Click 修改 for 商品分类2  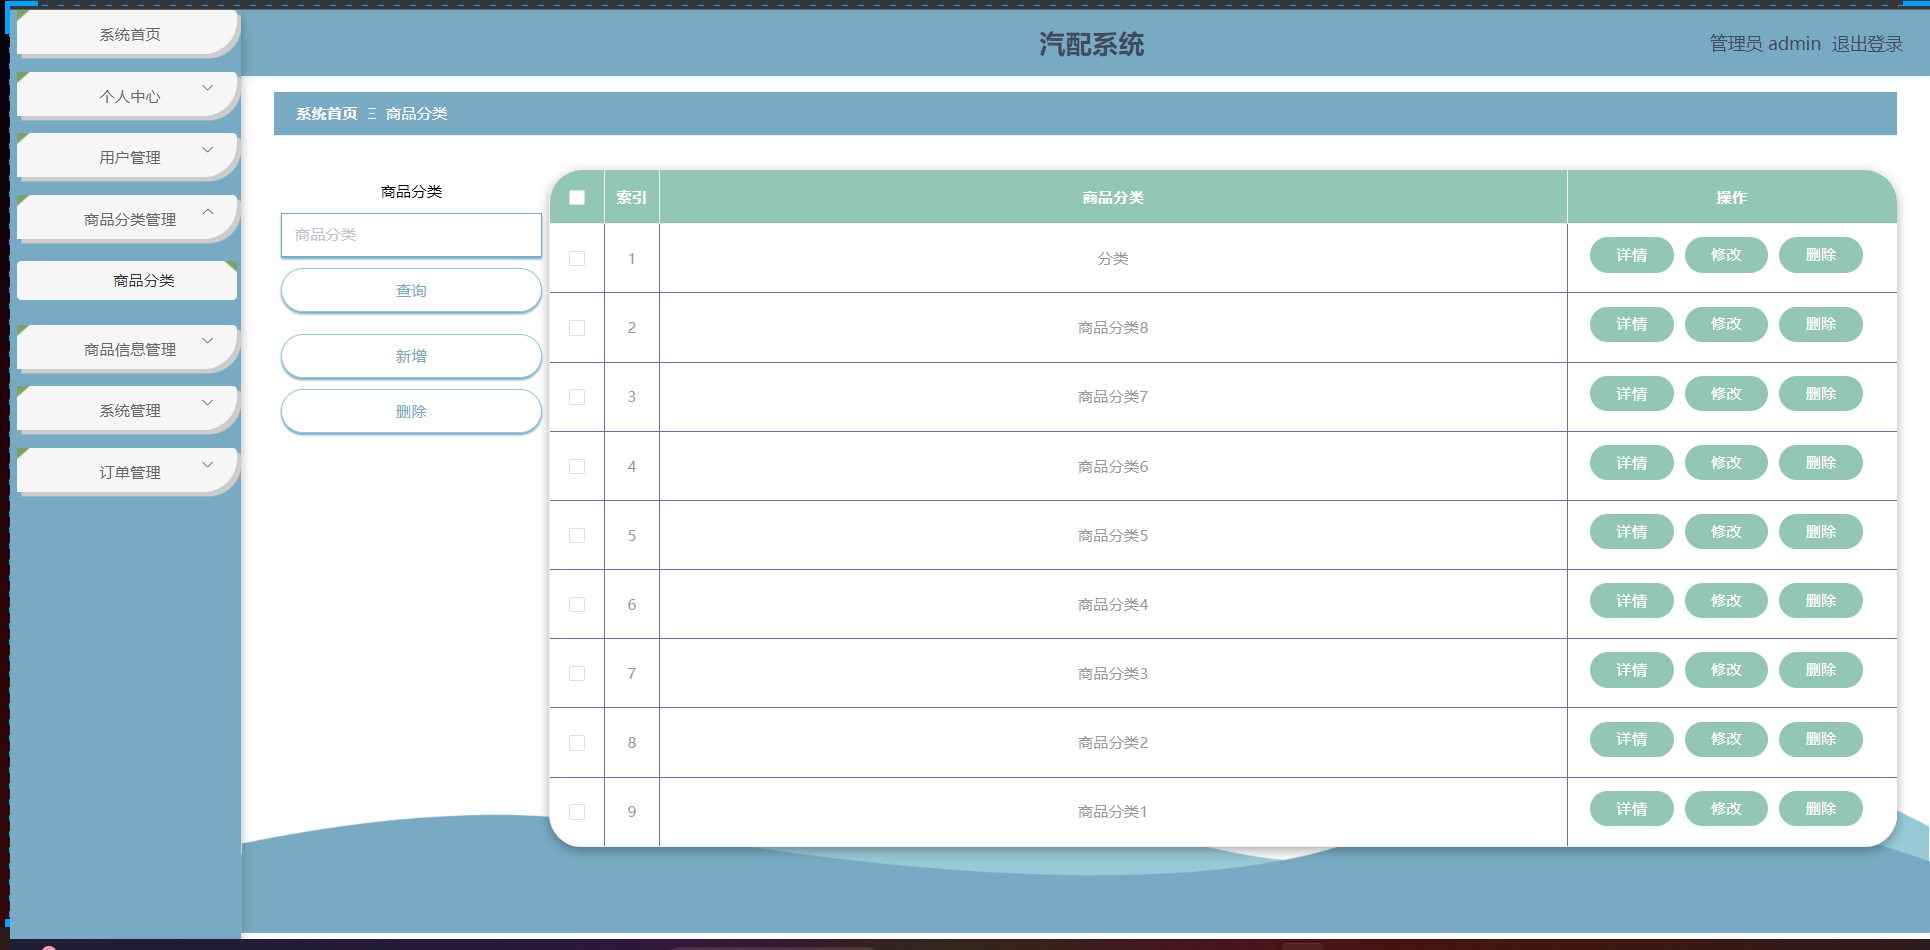pos(1726,739)
